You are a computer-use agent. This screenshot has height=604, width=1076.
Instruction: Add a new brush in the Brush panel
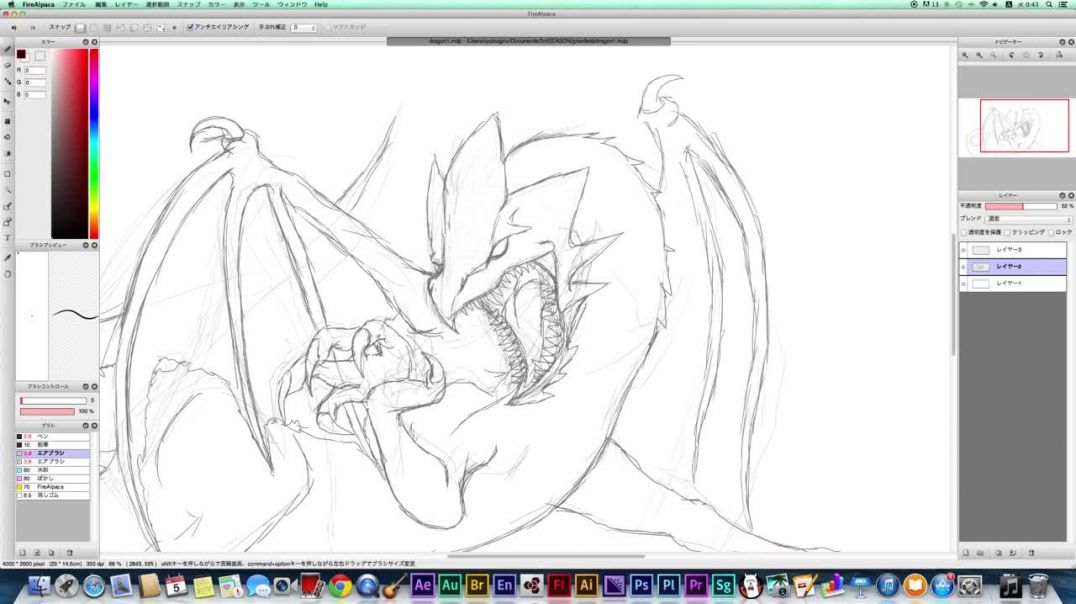point(23,553)
